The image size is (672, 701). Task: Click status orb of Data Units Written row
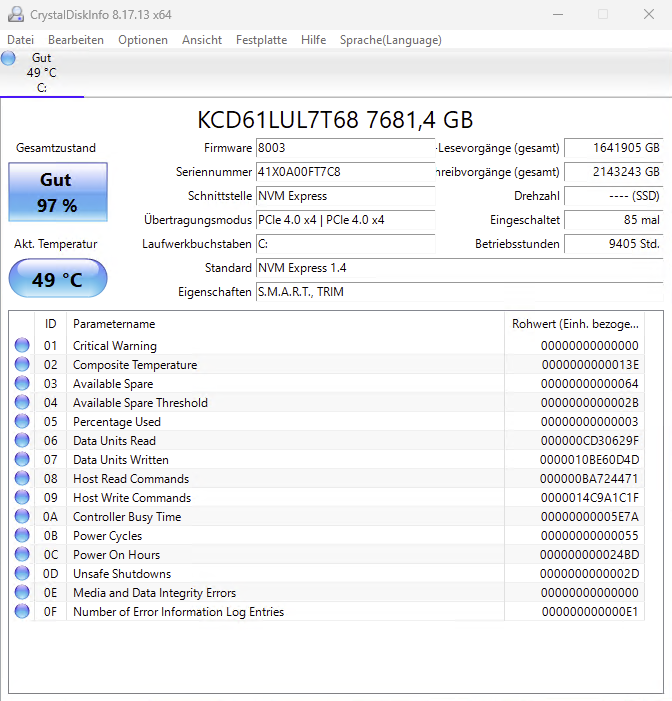22,460
